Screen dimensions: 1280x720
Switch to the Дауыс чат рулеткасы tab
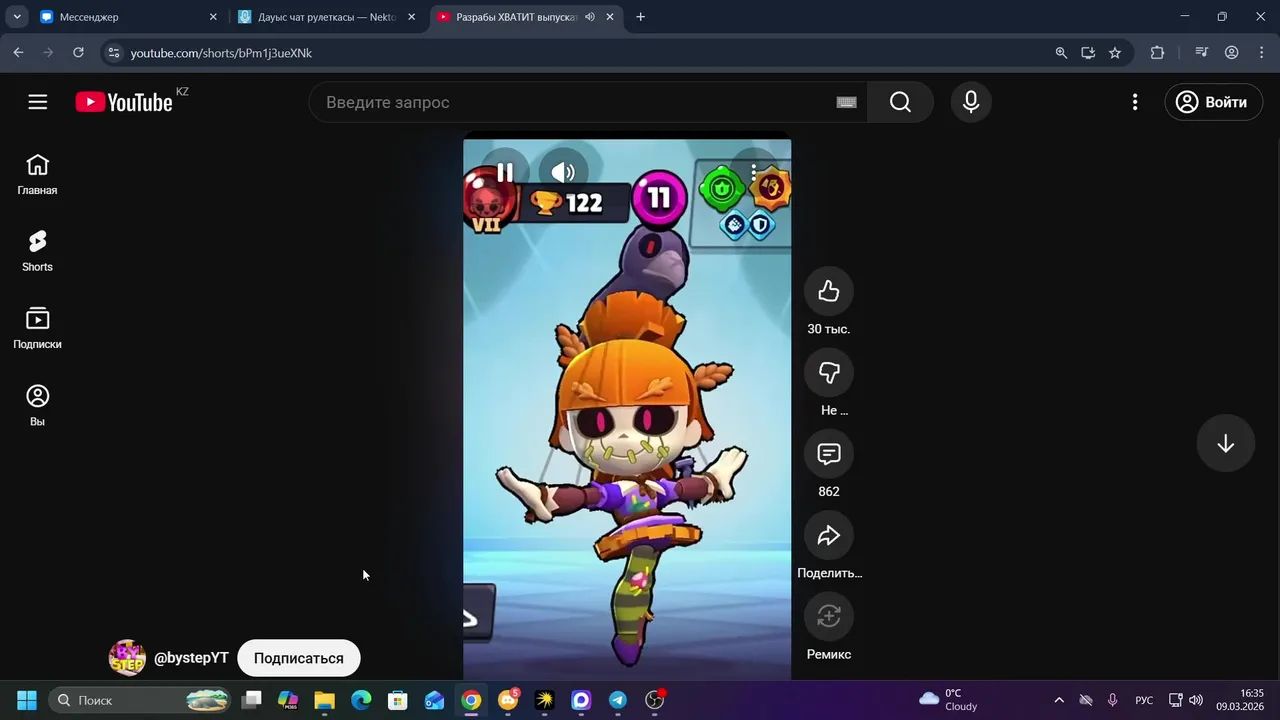325,17
